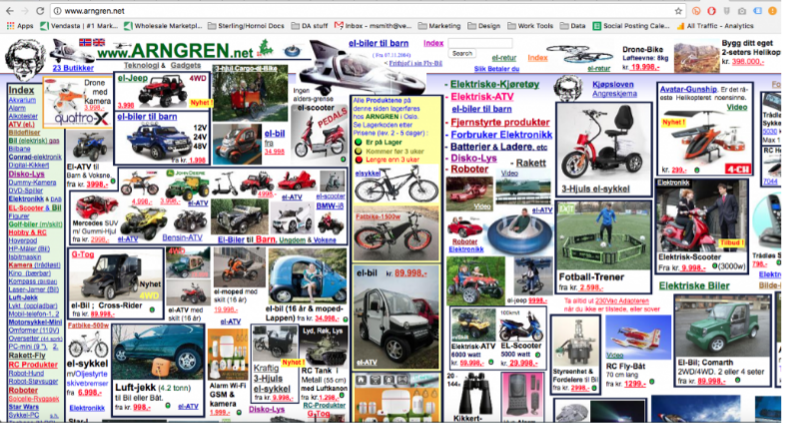Click the blue tag extension icon
This screenshot has width=785, height=427.
757,11
